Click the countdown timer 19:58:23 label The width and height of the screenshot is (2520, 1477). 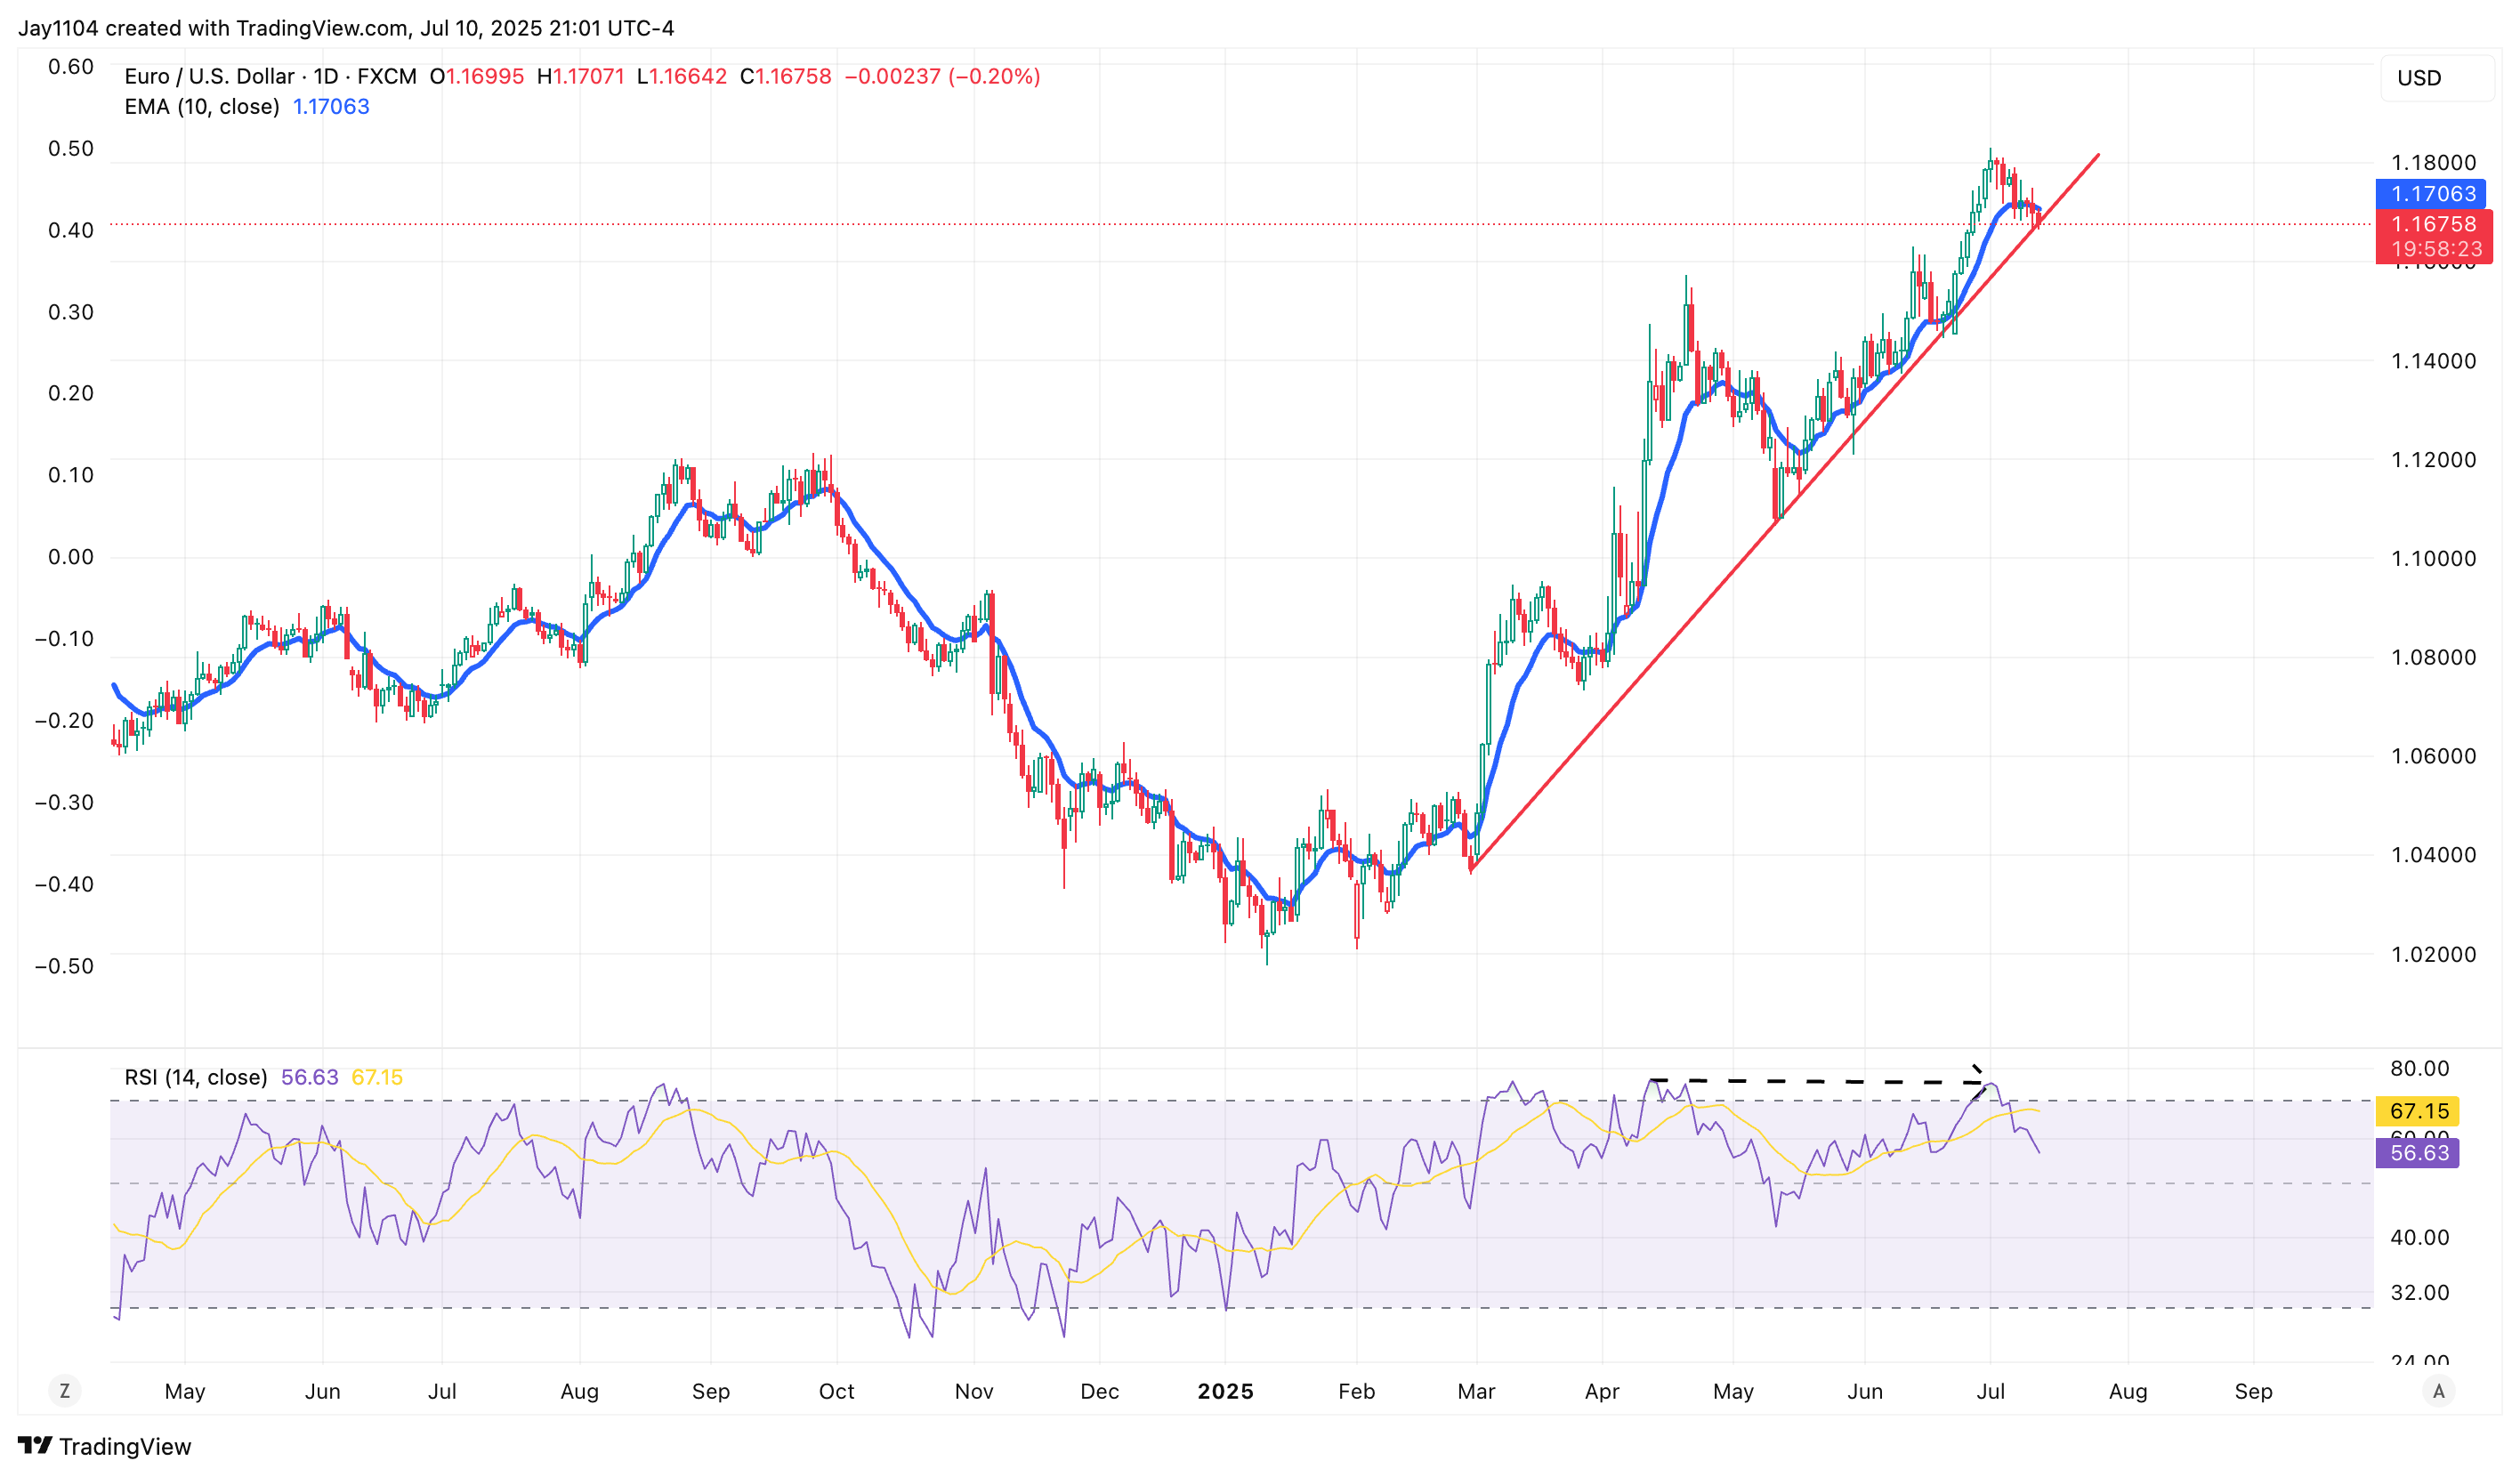point(2436,249)
